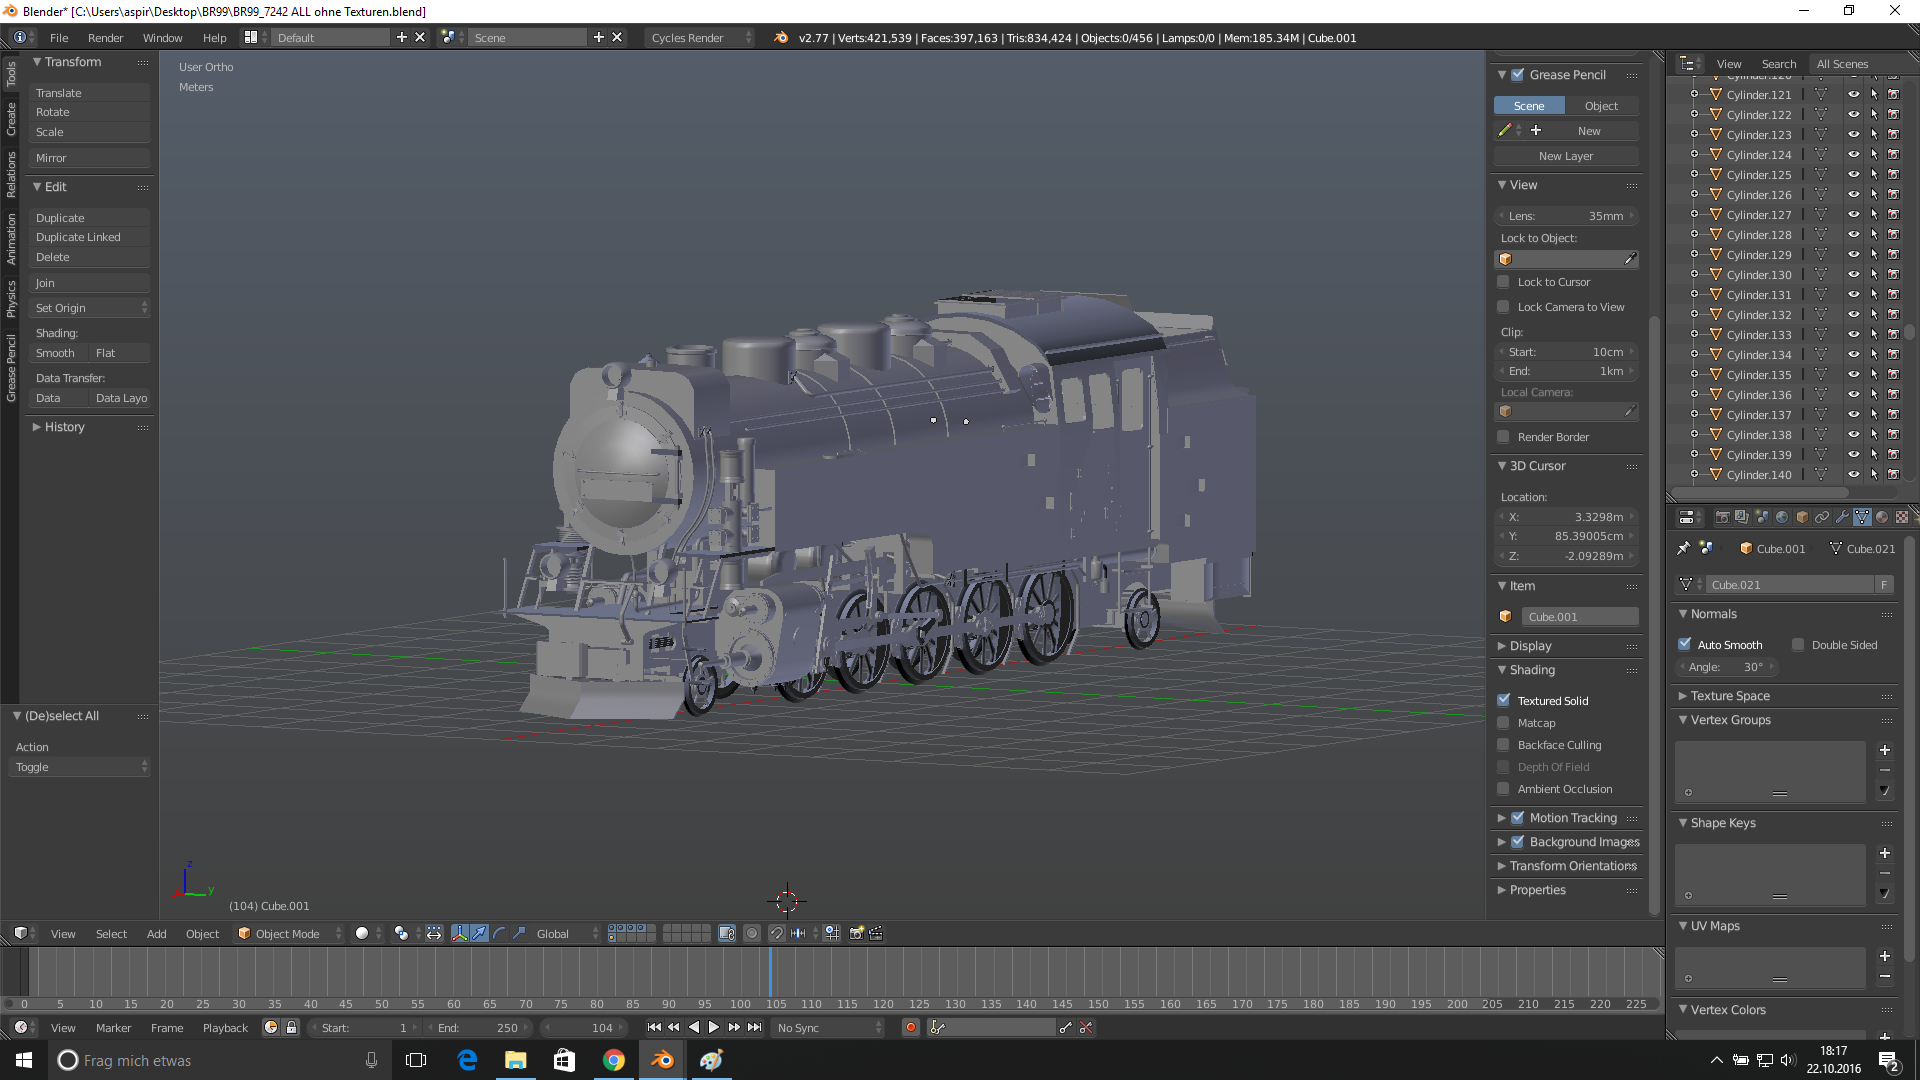Open the World properties globe tab
This screenshot has width=1920, height=1080.
coord(1782,517)
